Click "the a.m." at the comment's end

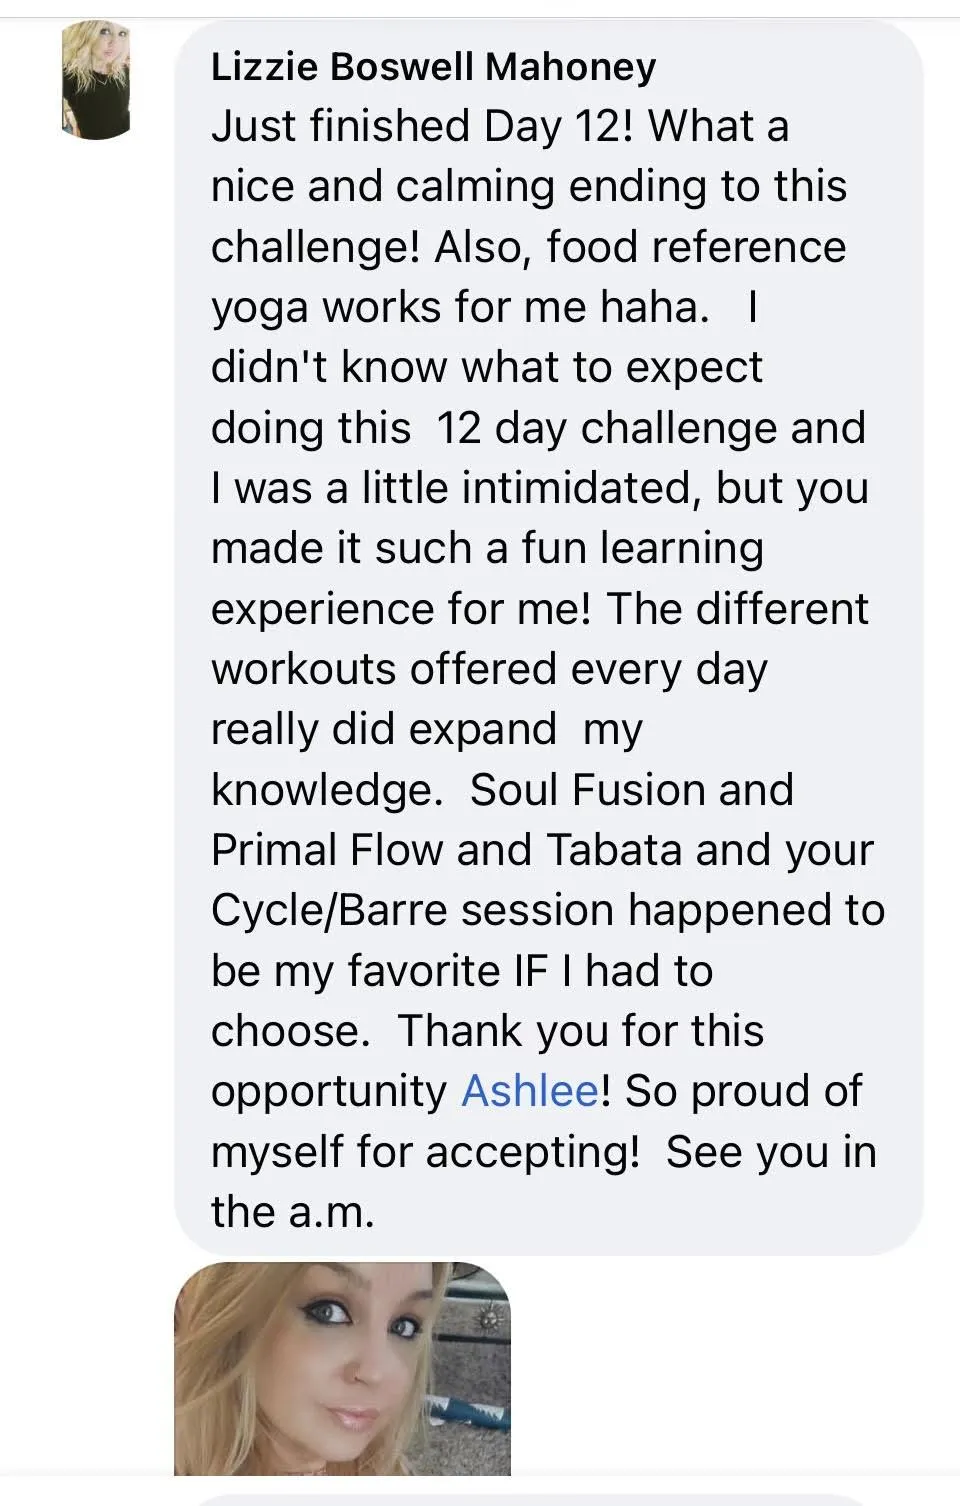tap(292, 1211)
